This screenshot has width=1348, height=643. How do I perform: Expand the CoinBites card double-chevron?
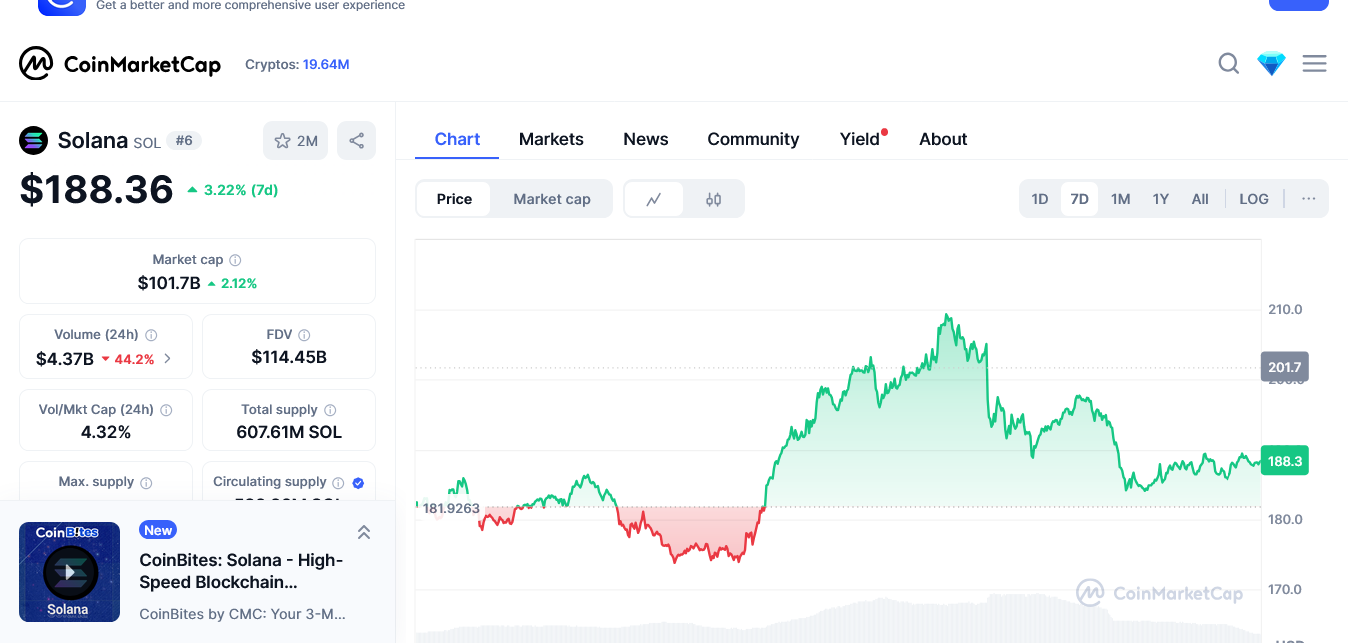pos(364,532)
